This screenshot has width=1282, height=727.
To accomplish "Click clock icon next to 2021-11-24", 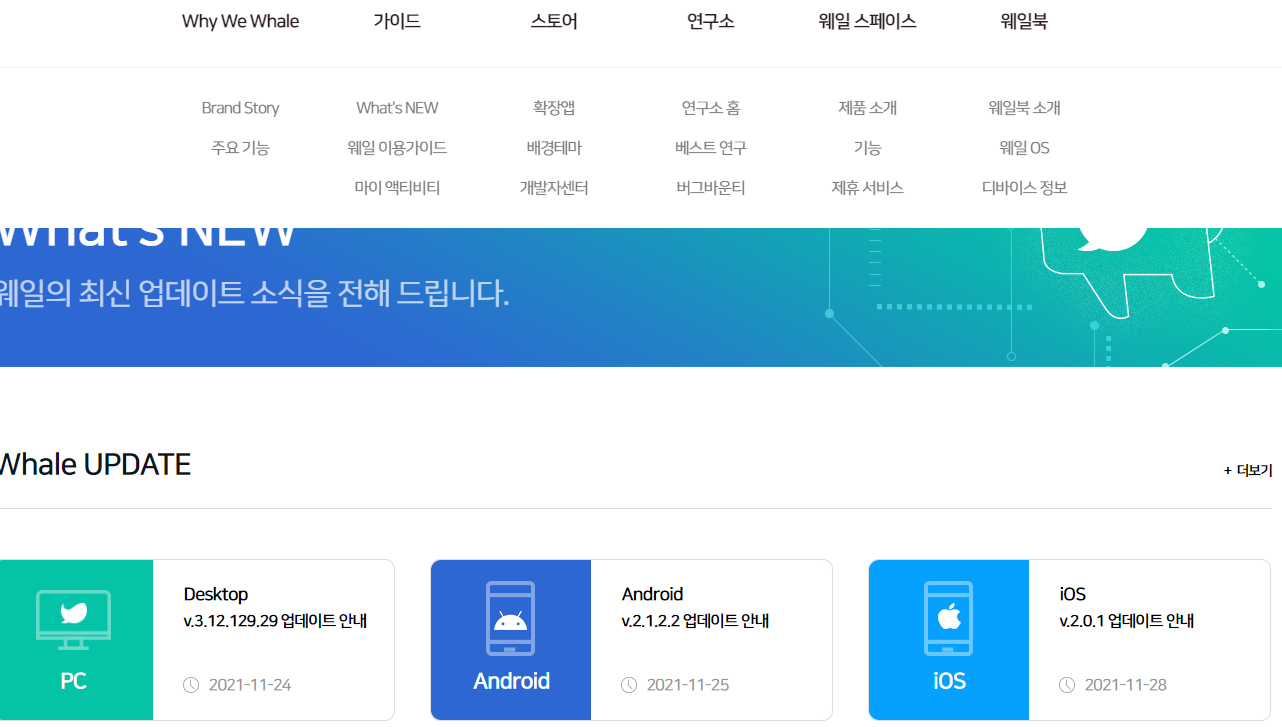I will tap(191, 685).
